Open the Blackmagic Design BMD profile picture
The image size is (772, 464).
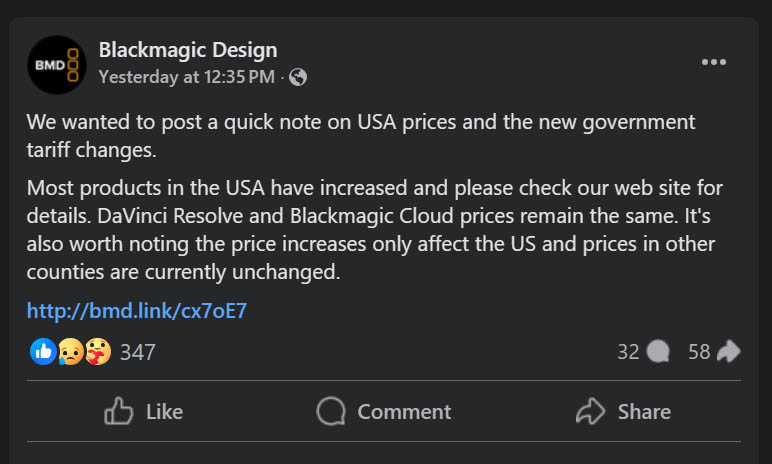56,65
